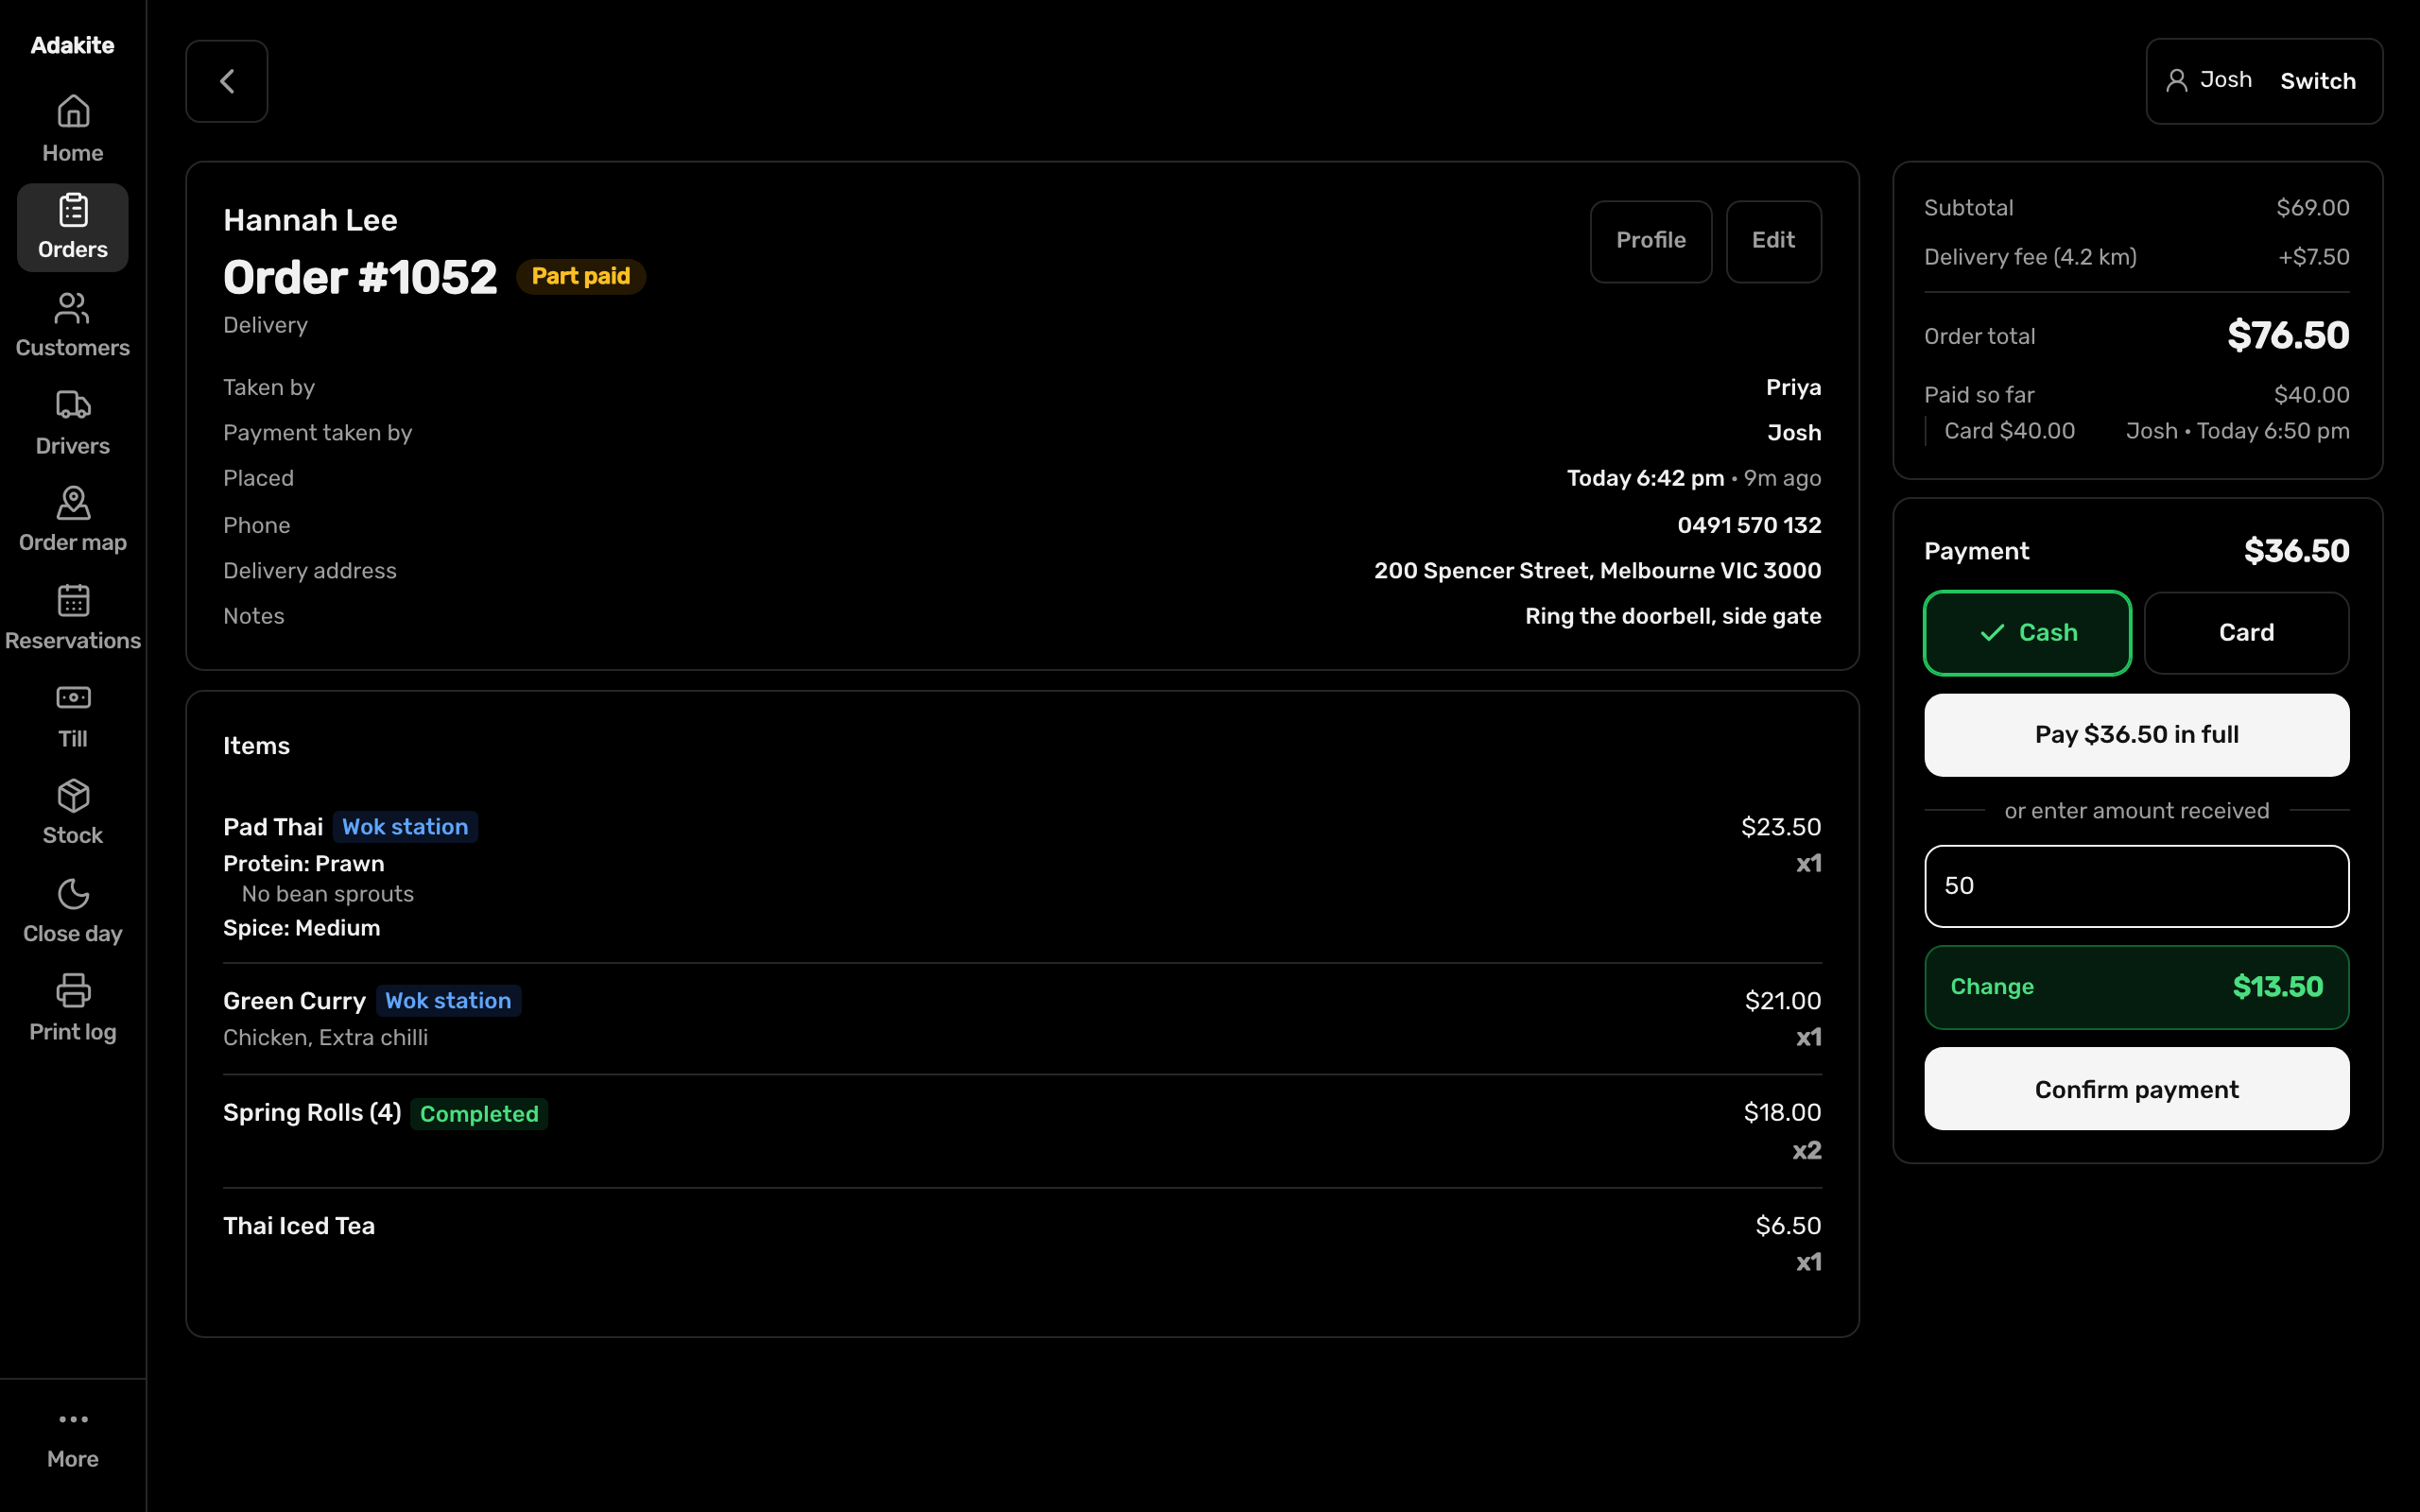Click Pay $36.50 in full
The width and height of the screenshot is (2420, 1512).
tap(2136, 735)
